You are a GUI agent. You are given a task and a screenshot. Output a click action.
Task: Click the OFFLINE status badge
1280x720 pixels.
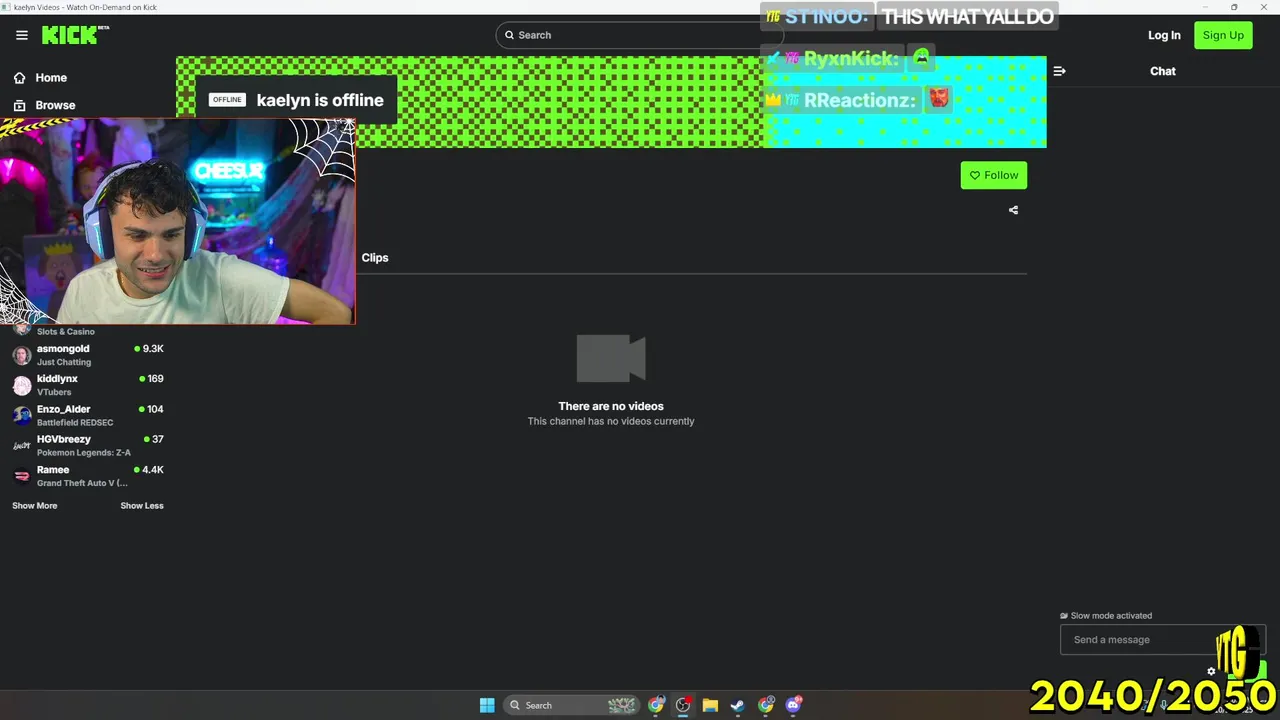(x=227, y=100)
